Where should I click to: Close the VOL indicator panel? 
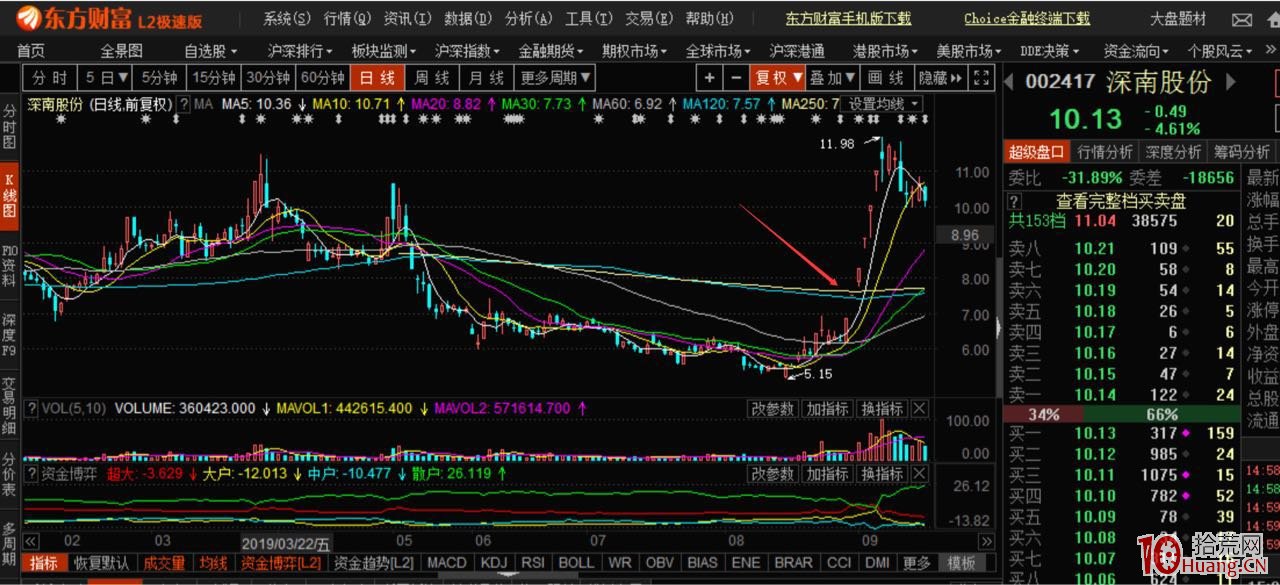point(919,408)
